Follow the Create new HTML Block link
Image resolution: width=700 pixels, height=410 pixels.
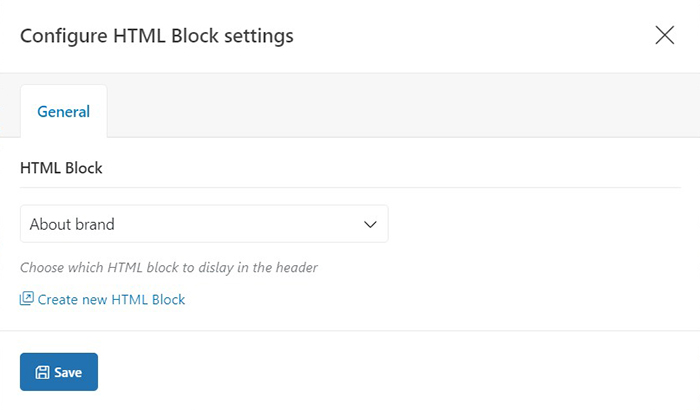pyautogui.click(x=111, y=299)
